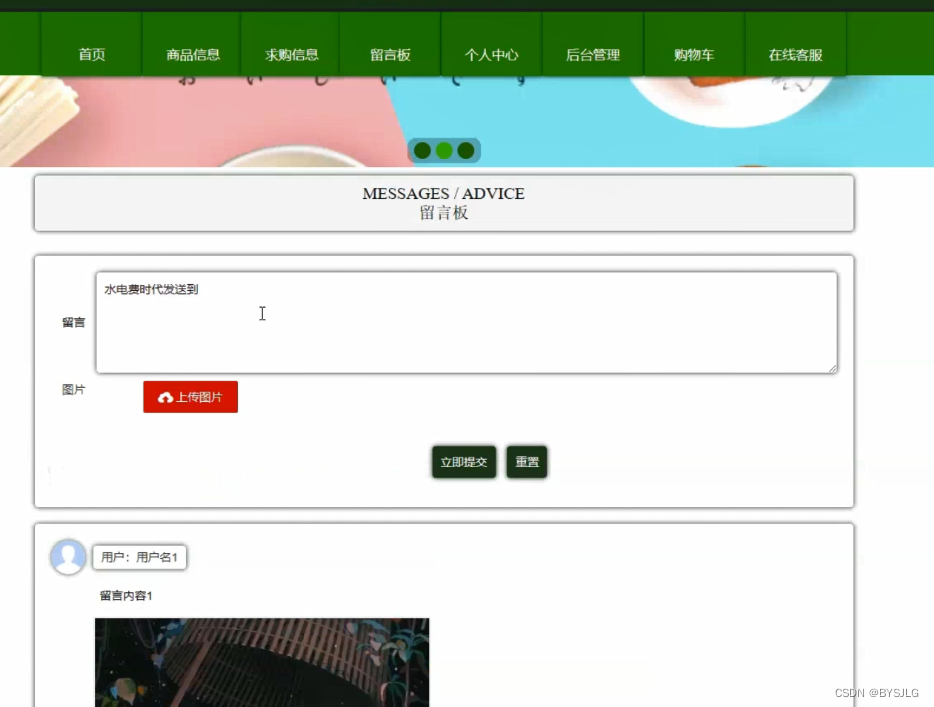934x707 pixels.
Task: Click inside the 留言 message text area
Action: 465,320
